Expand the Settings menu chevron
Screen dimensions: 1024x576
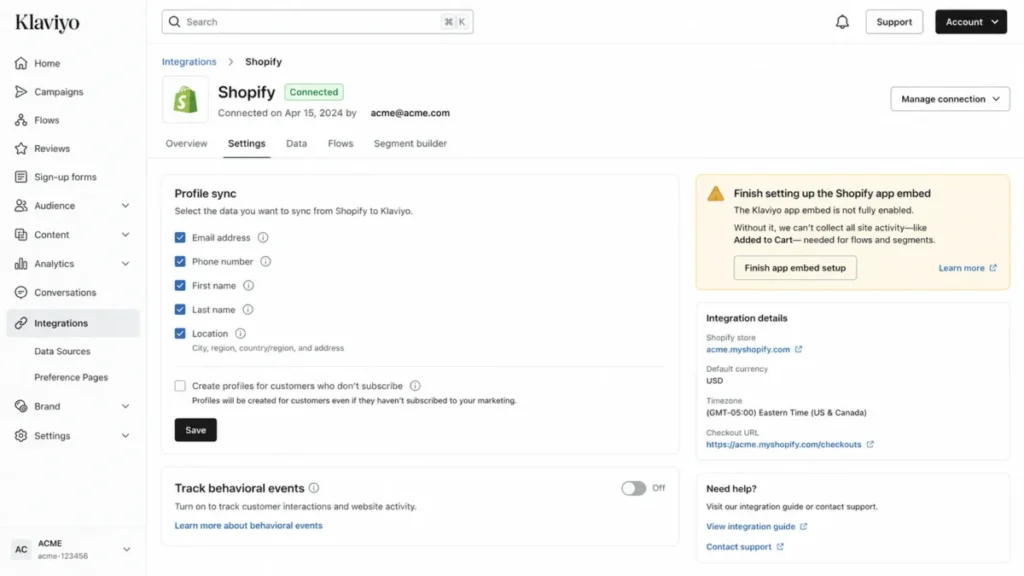click(x=125, y=436)
